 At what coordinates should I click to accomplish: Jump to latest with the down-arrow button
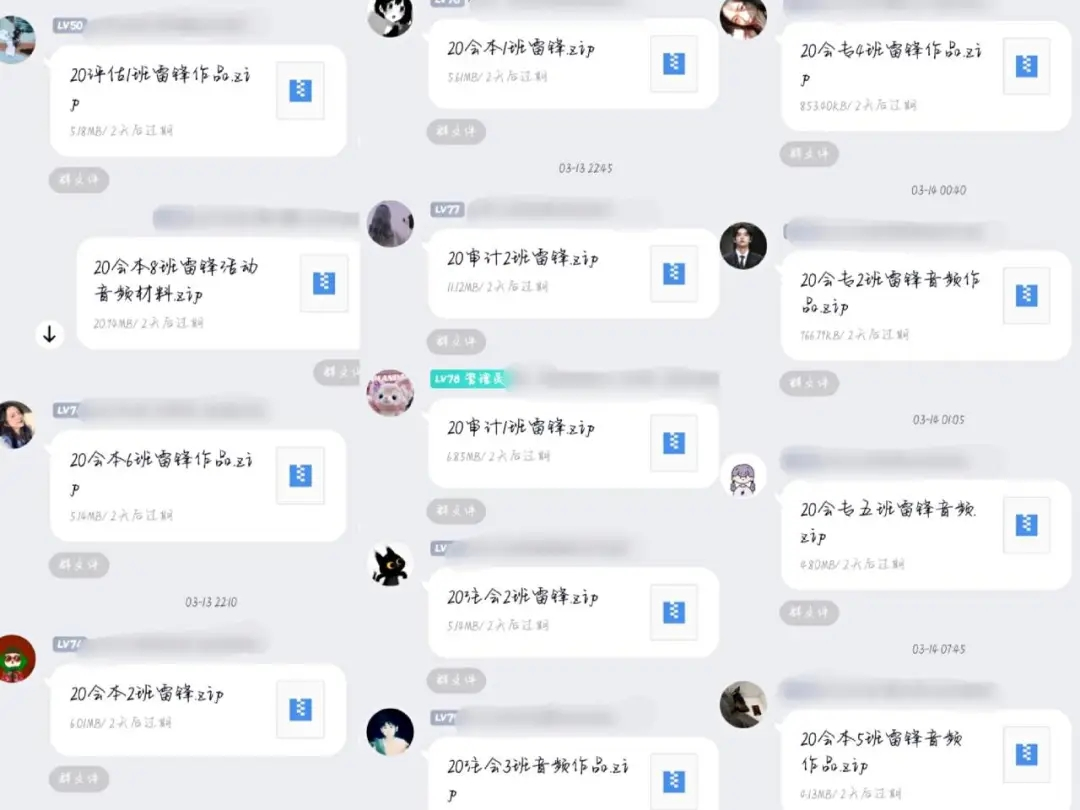point(50,335)
